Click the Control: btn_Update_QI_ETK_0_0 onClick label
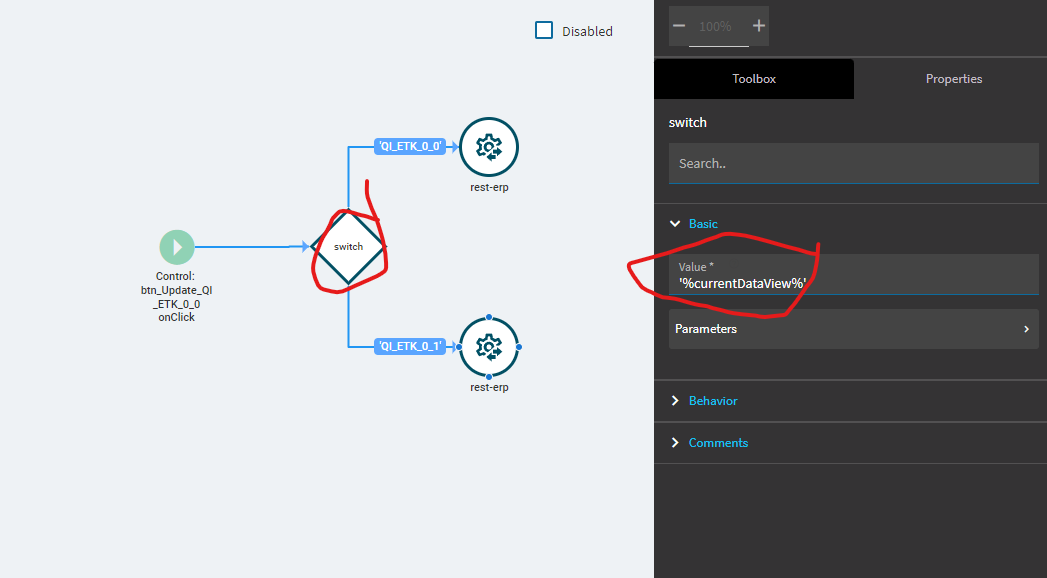The image size is (1047, 578). [x=177, y=297]
